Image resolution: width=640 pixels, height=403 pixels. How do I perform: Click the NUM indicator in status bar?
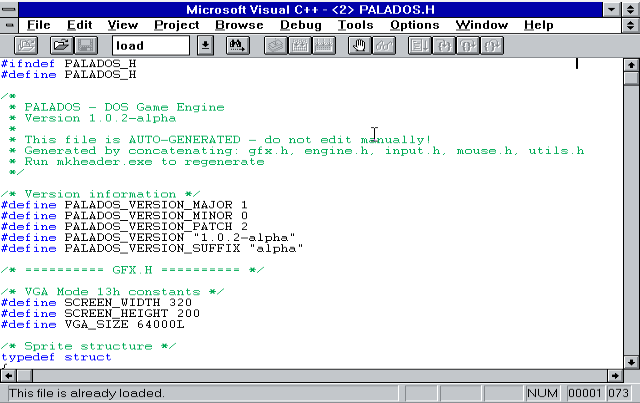pos(542,393)
